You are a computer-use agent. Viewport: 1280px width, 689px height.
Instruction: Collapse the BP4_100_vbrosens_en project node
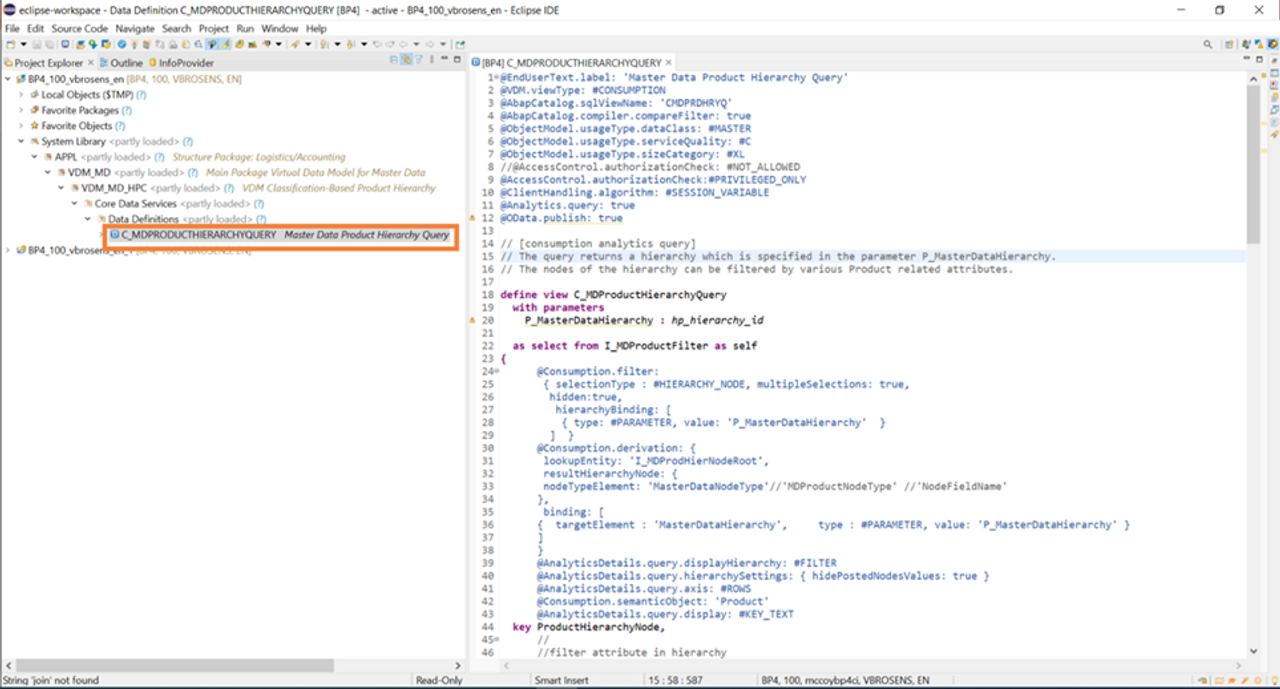[9, 79]
